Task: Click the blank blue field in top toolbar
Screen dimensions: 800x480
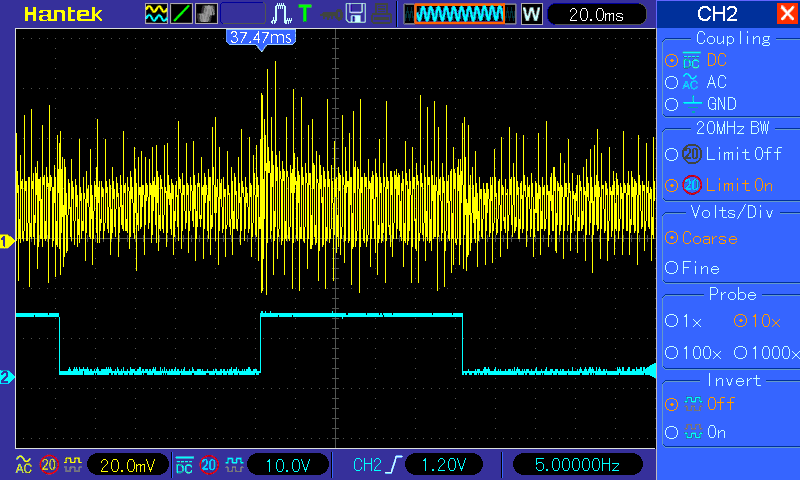Action: [x=243, y=14]
